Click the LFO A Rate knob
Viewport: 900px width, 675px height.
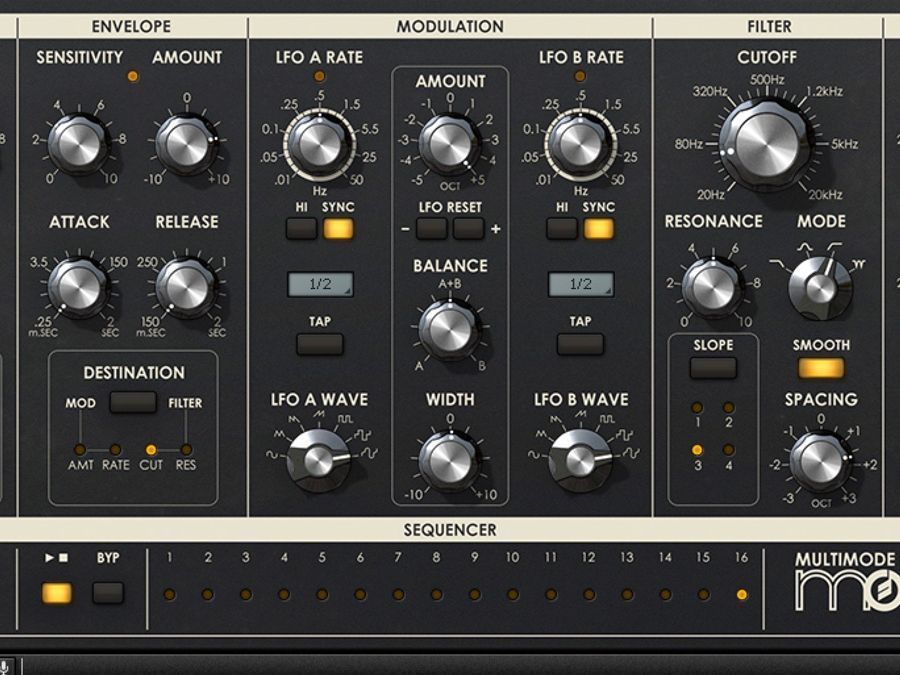point(320,143)
